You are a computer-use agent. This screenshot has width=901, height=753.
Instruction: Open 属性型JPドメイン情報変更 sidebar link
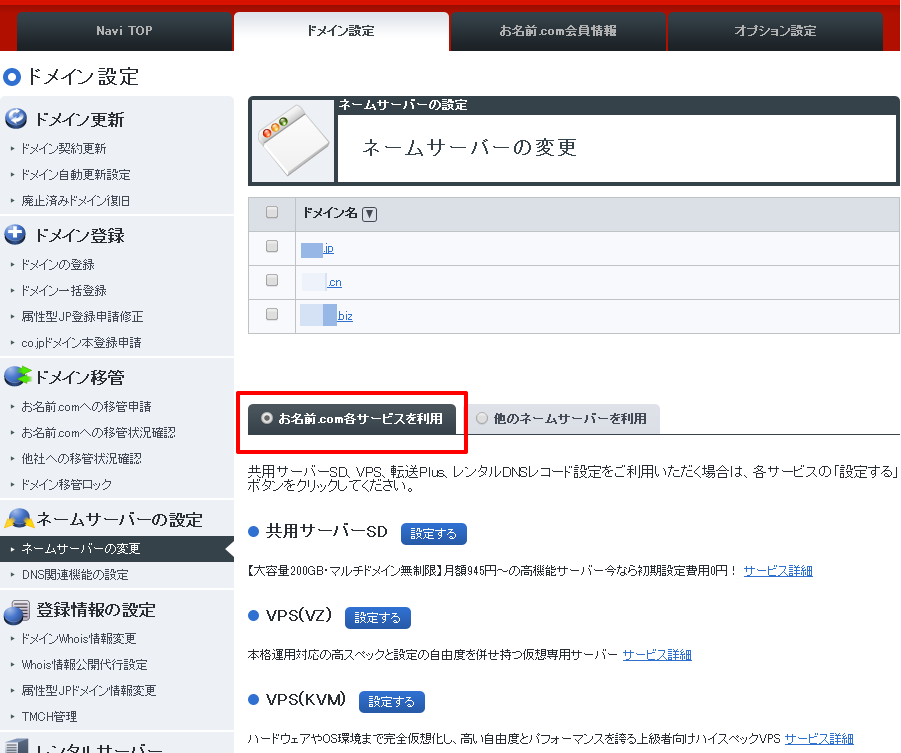pos(88,690)
